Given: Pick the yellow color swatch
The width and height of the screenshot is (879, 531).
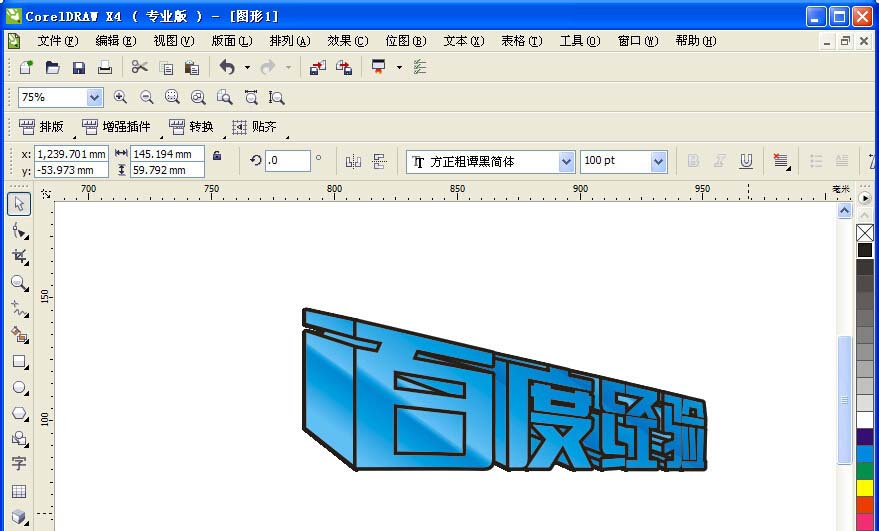Looking at the screenshot, I should point(864,488).
